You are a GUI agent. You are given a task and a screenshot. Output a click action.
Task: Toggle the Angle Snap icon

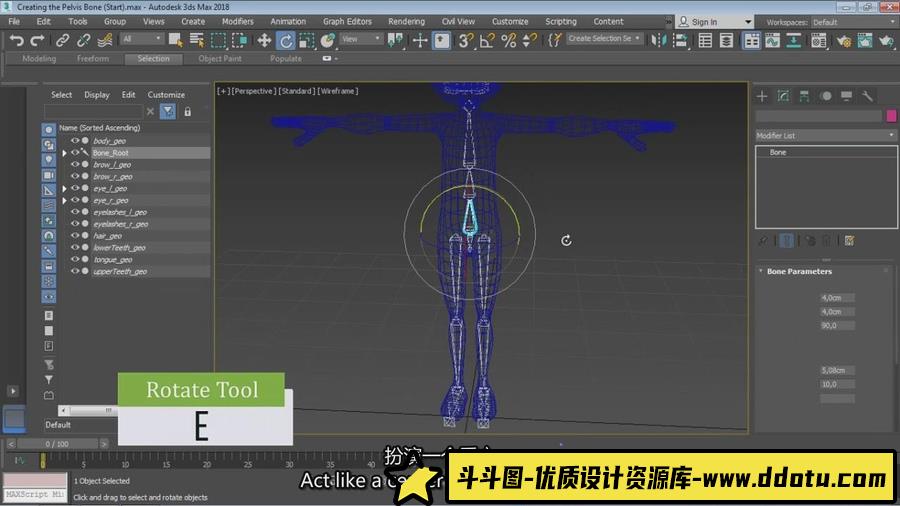pos(487,40)
